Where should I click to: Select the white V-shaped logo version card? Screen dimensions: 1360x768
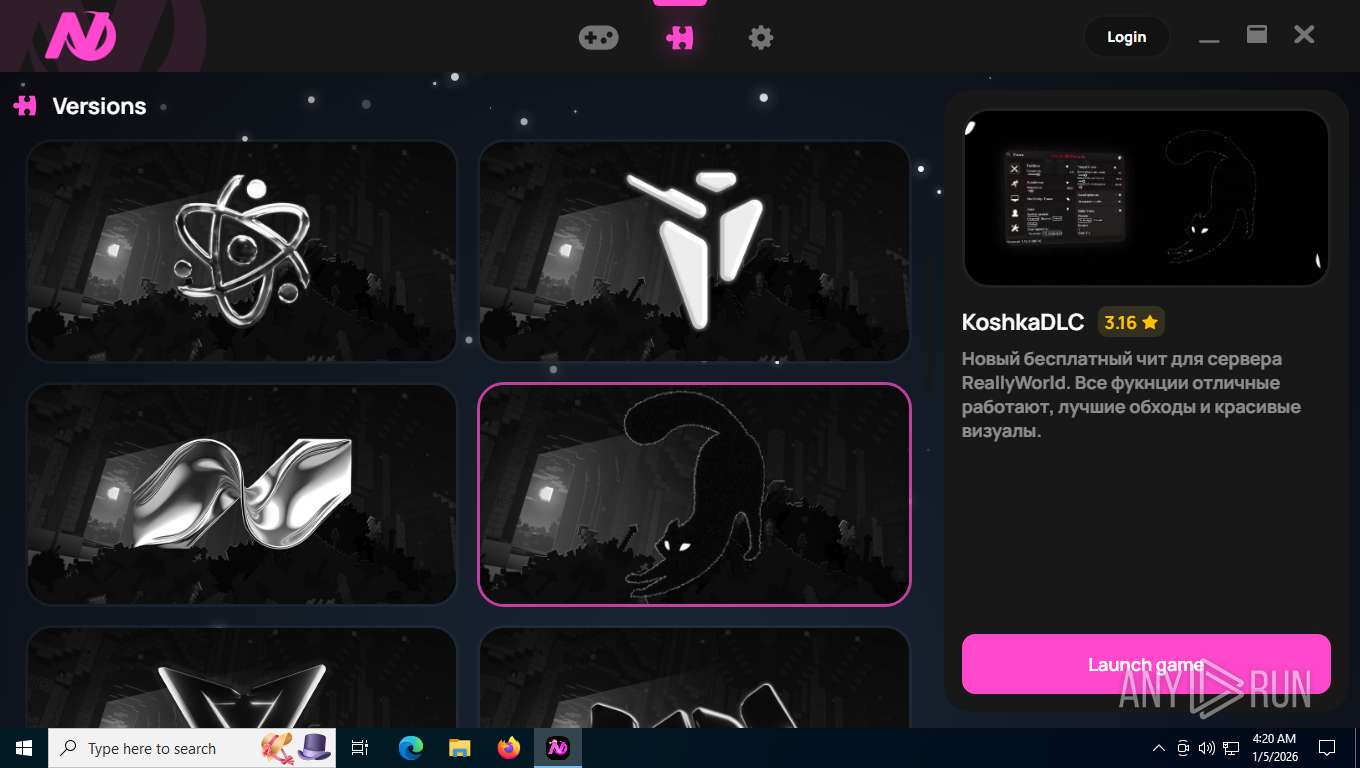[695, 251]
